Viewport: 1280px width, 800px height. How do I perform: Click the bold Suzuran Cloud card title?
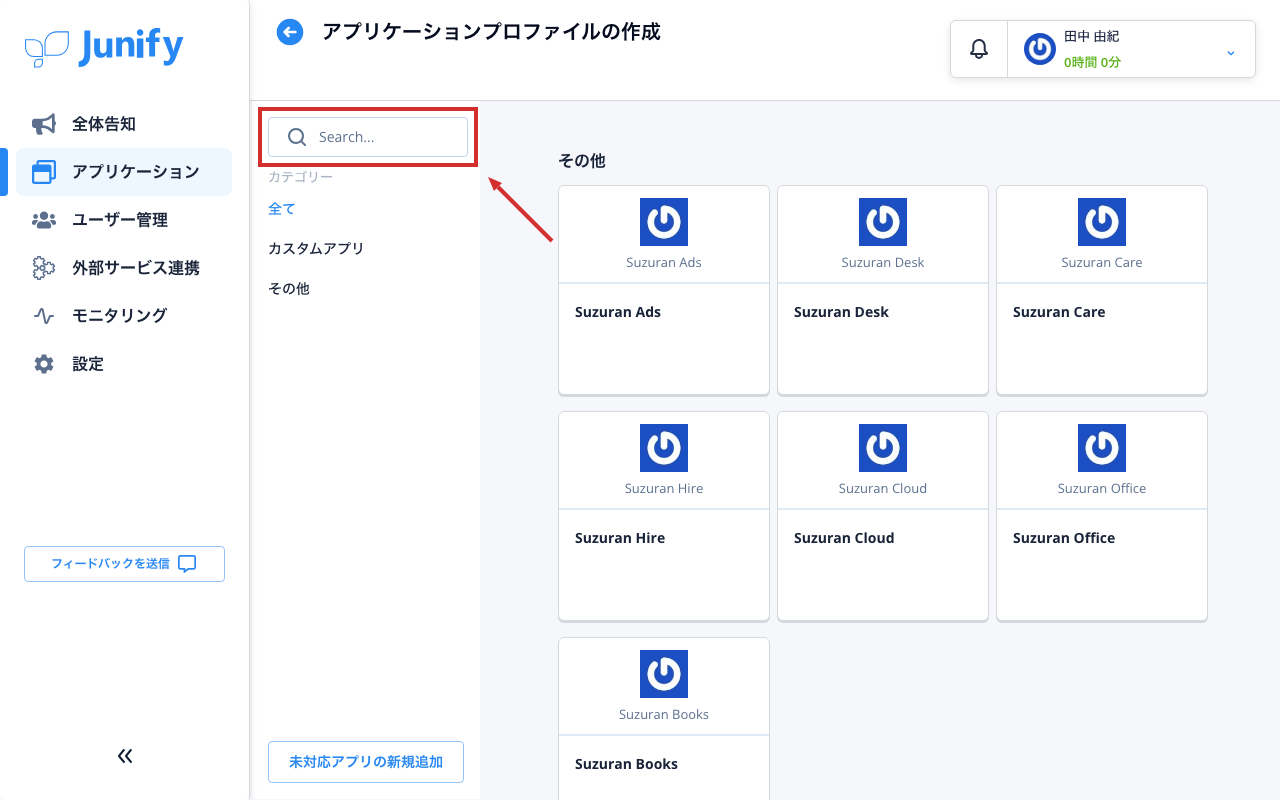click(844, 538)
